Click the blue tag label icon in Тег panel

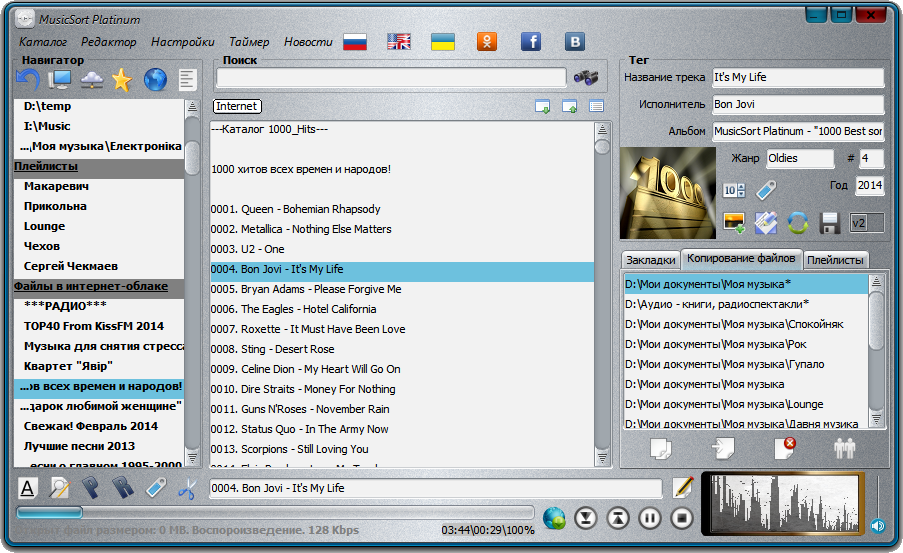766,190
